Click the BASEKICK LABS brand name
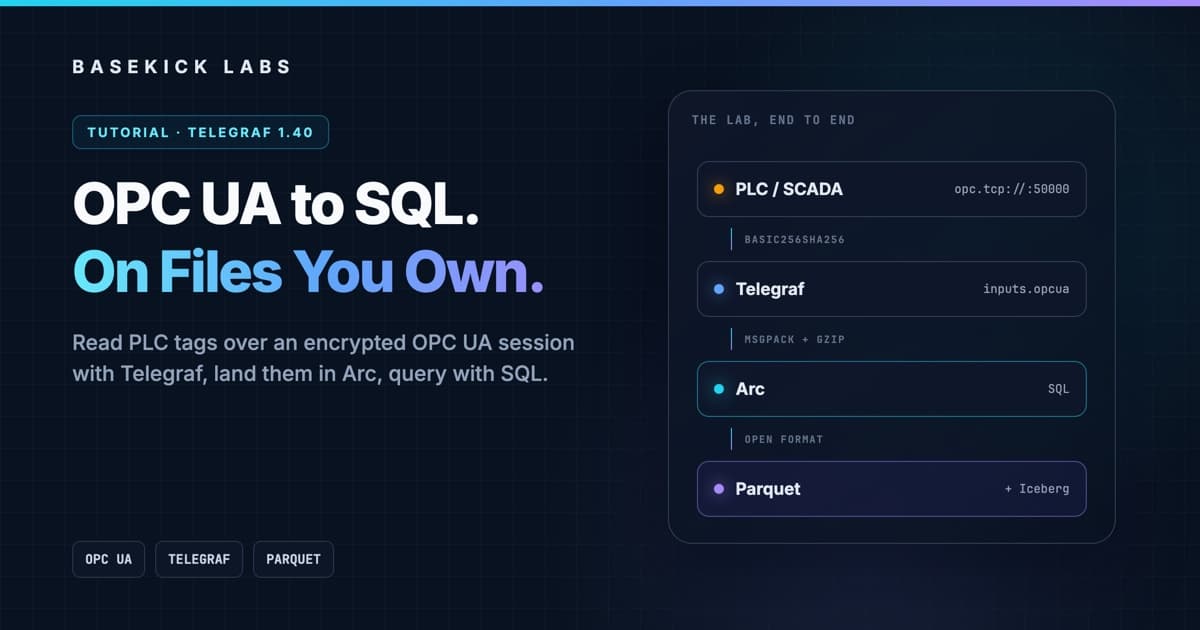The image size is (1200, 630). pyautogui.click(x=182, y=67)
